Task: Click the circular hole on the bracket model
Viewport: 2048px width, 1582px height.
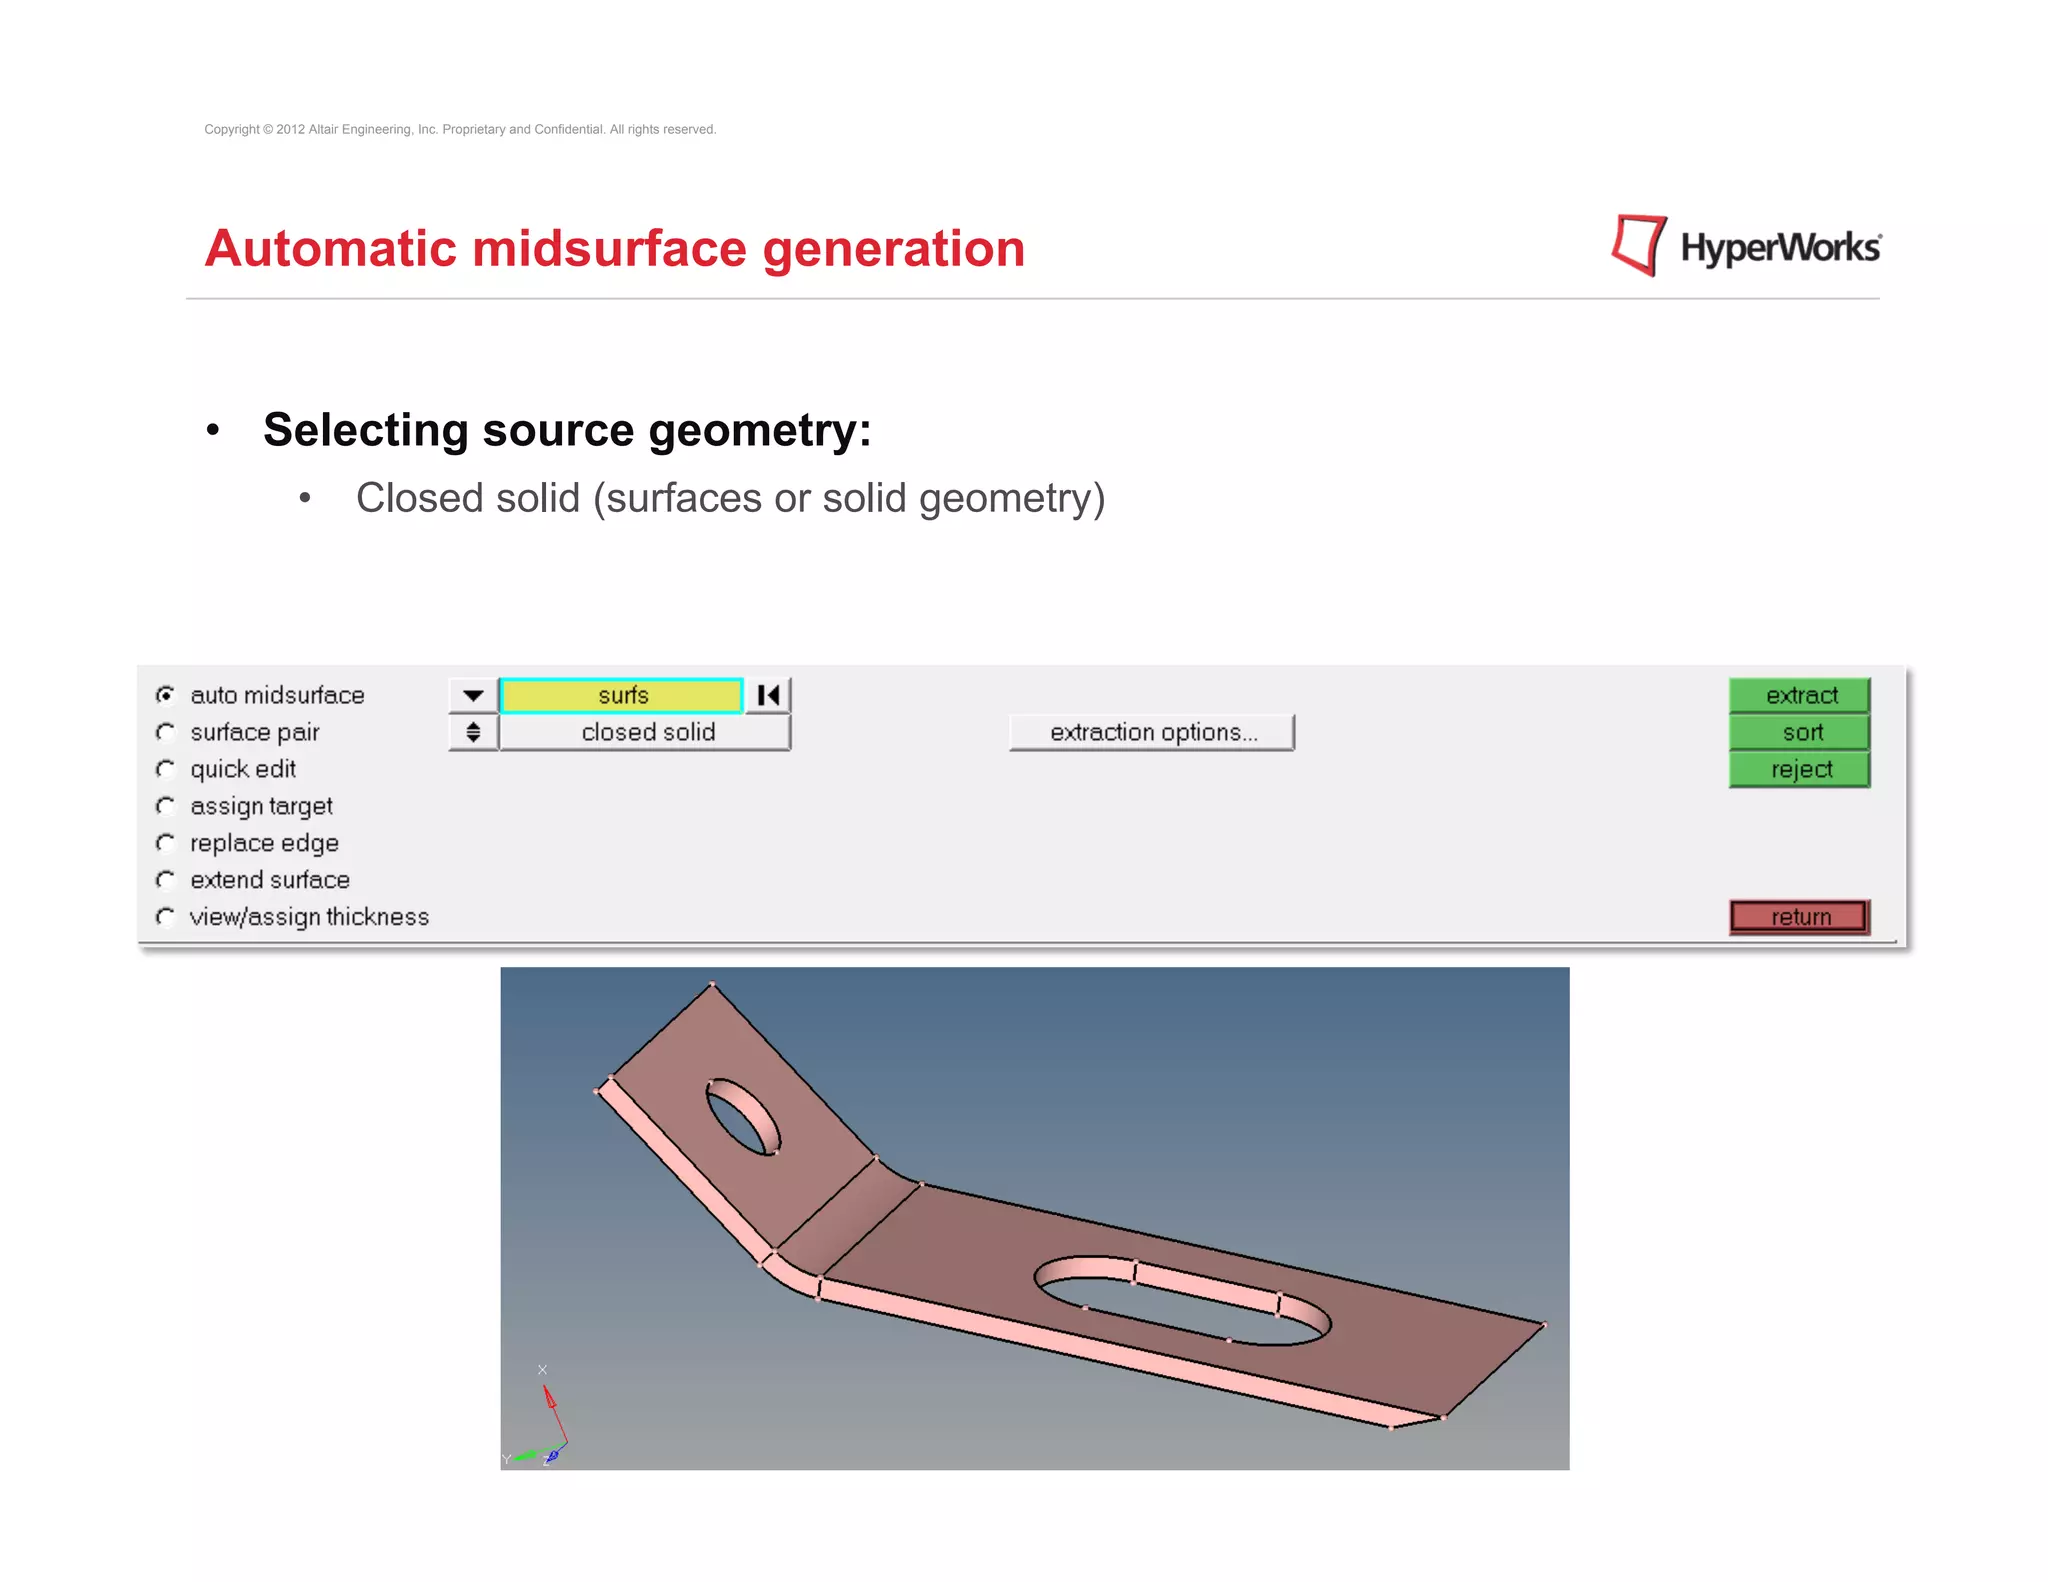Action: point(742,1117)
